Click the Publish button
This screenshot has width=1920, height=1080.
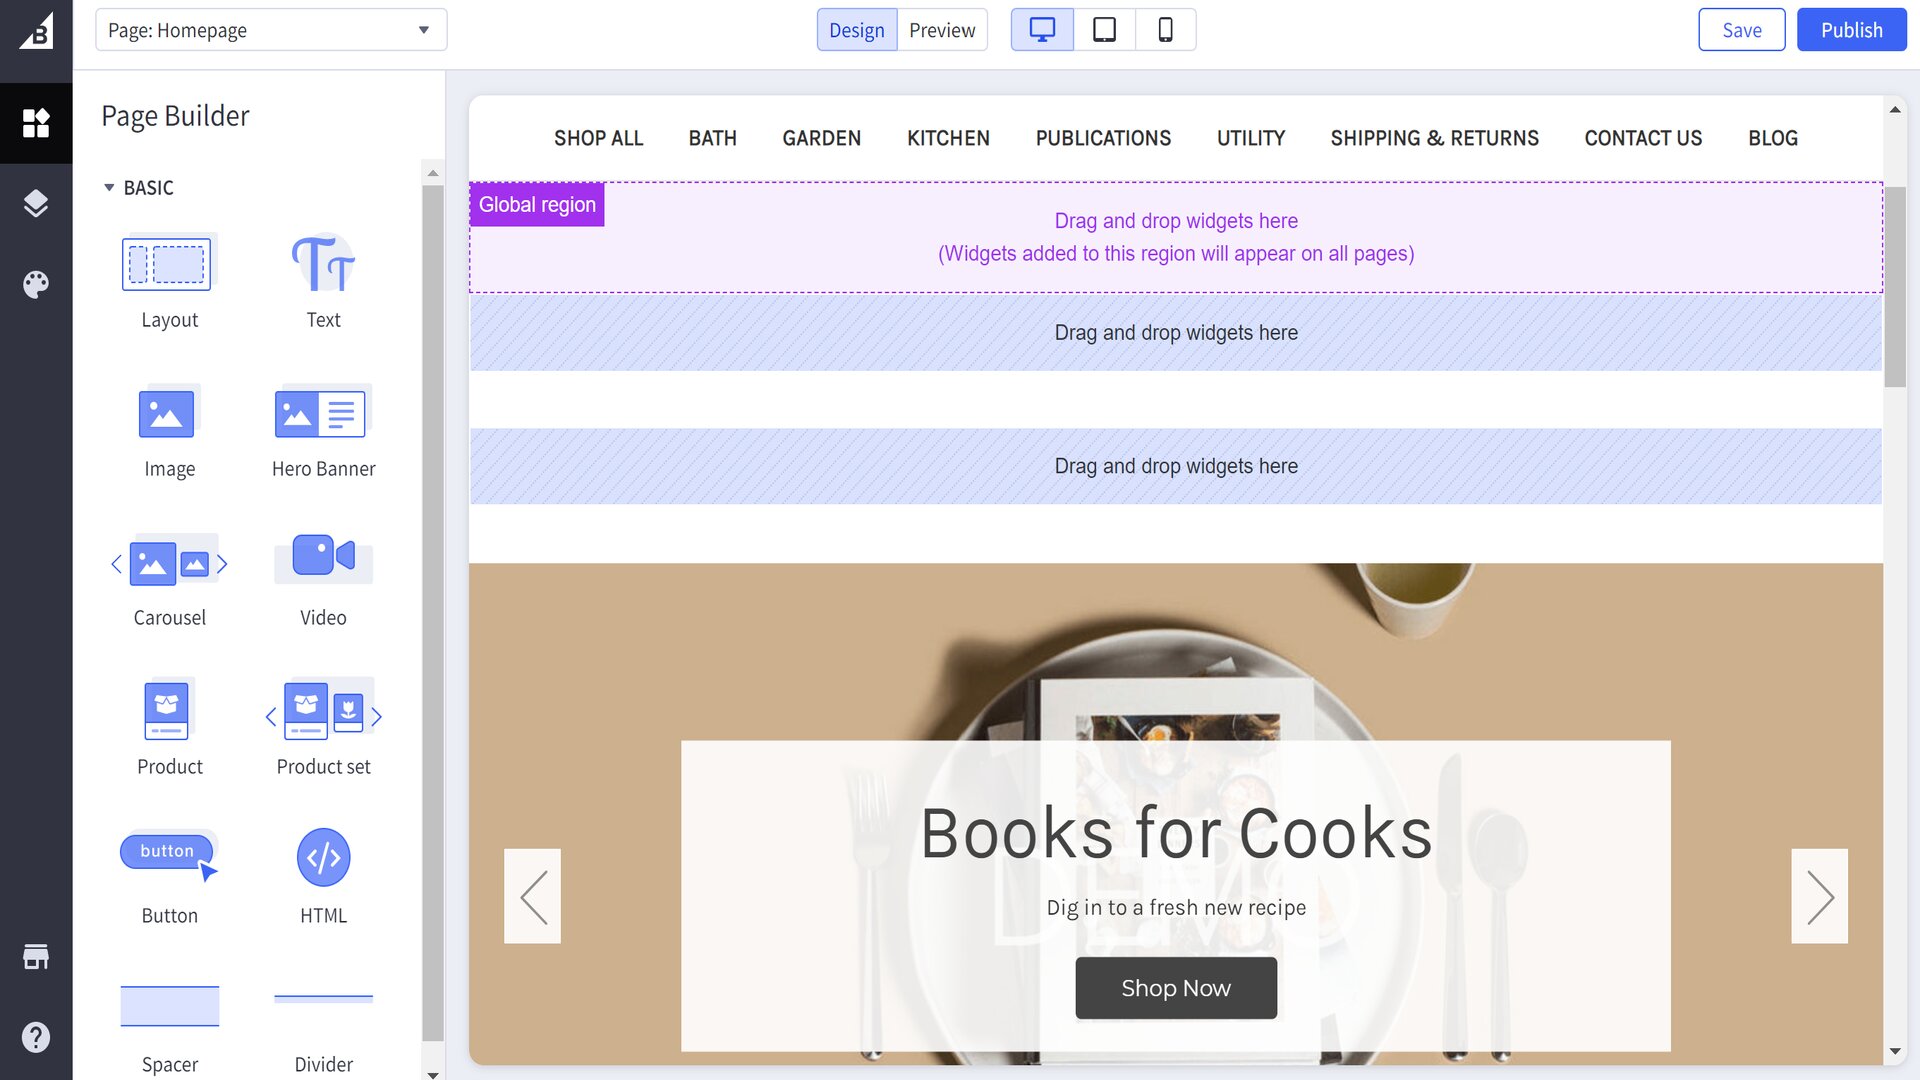point(1851,30)
